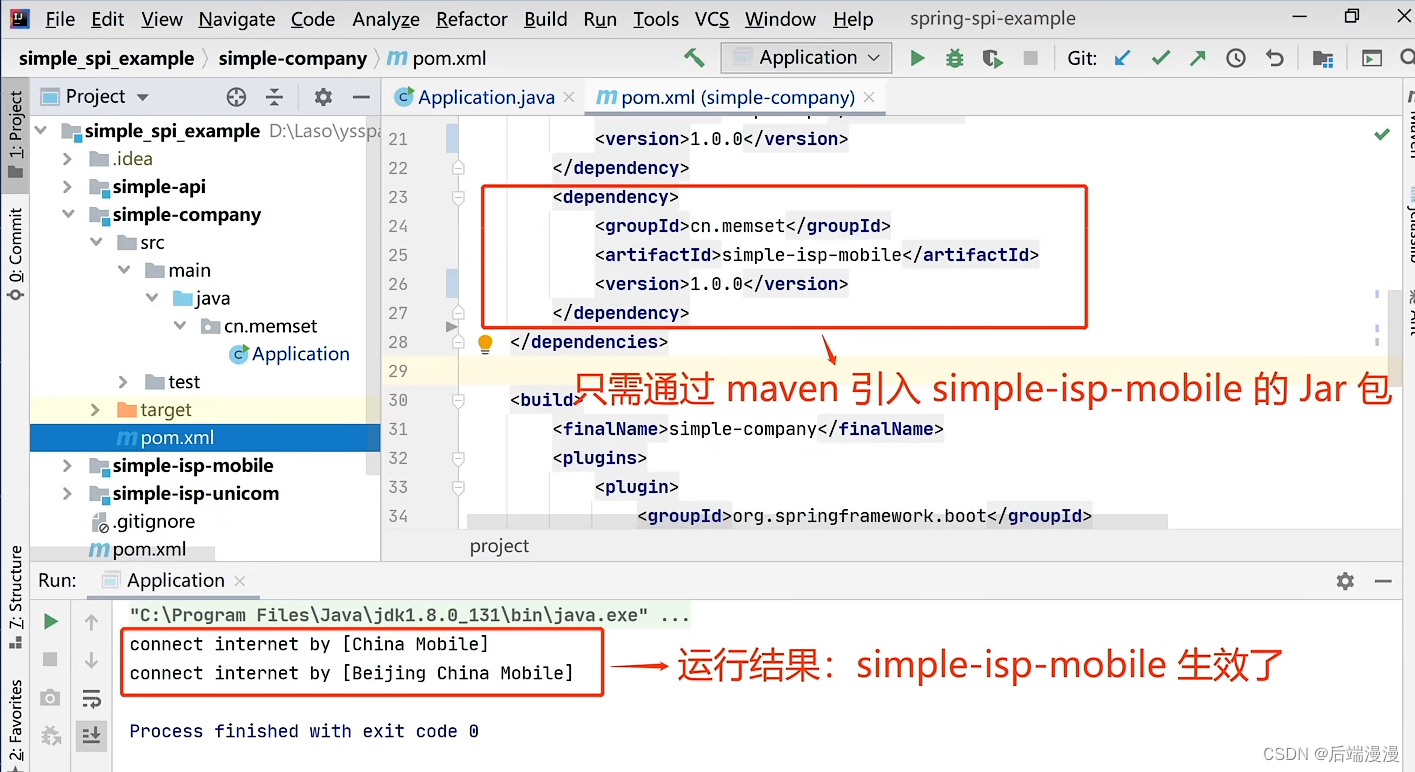Click green inspection checkmark in editor
The height and width of the screenshot is (772, 1415).
point(1382,134)
